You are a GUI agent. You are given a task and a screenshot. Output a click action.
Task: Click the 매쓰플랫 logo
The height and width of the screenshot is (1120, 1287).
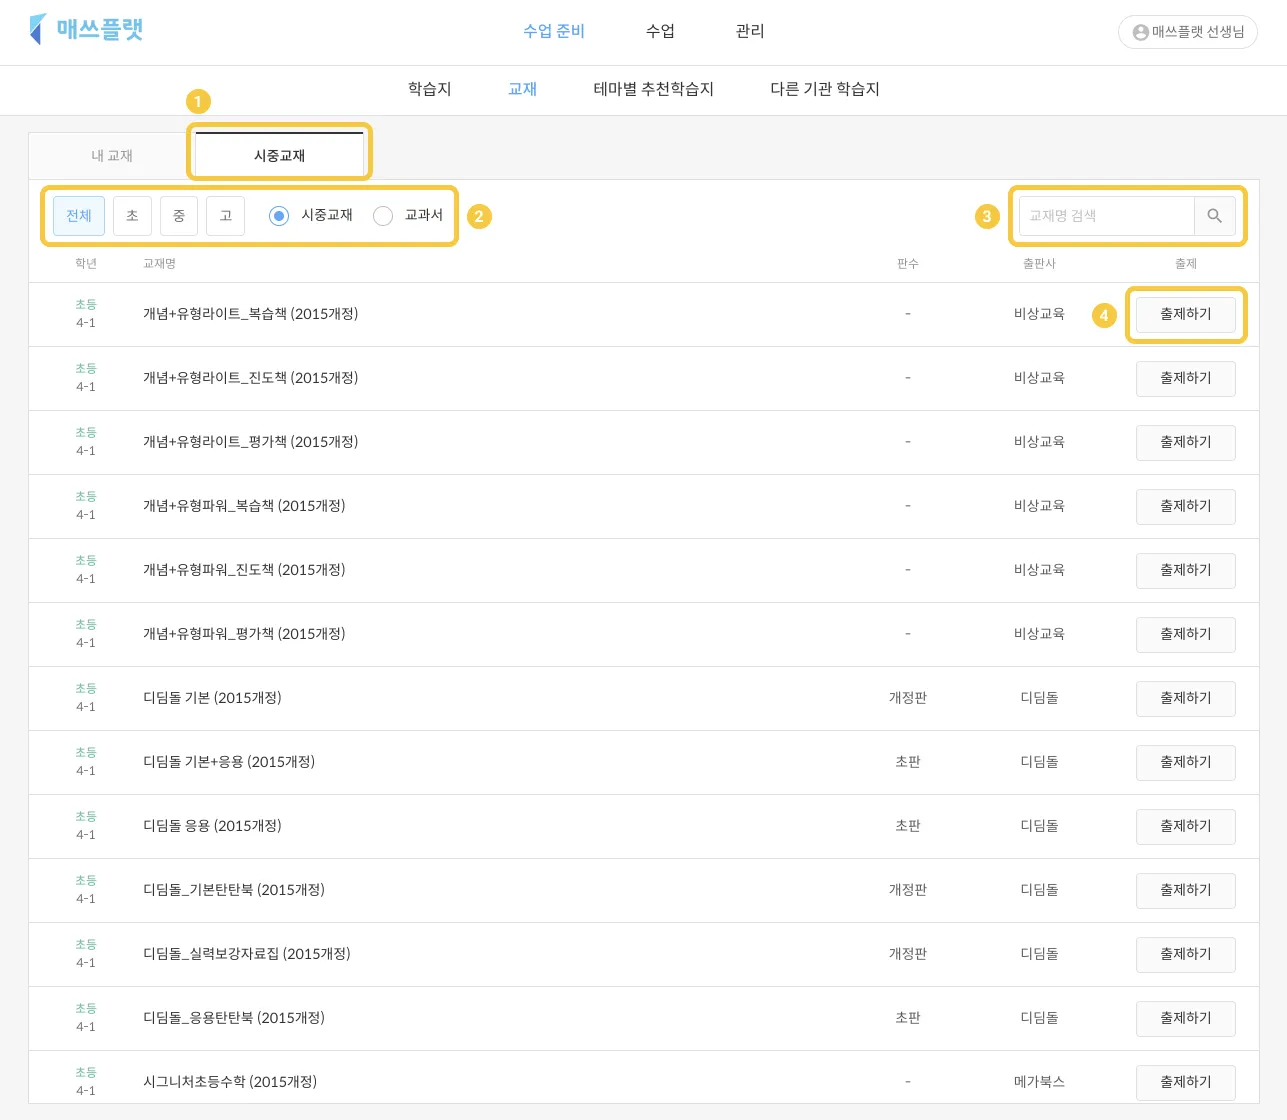(87, 29)
